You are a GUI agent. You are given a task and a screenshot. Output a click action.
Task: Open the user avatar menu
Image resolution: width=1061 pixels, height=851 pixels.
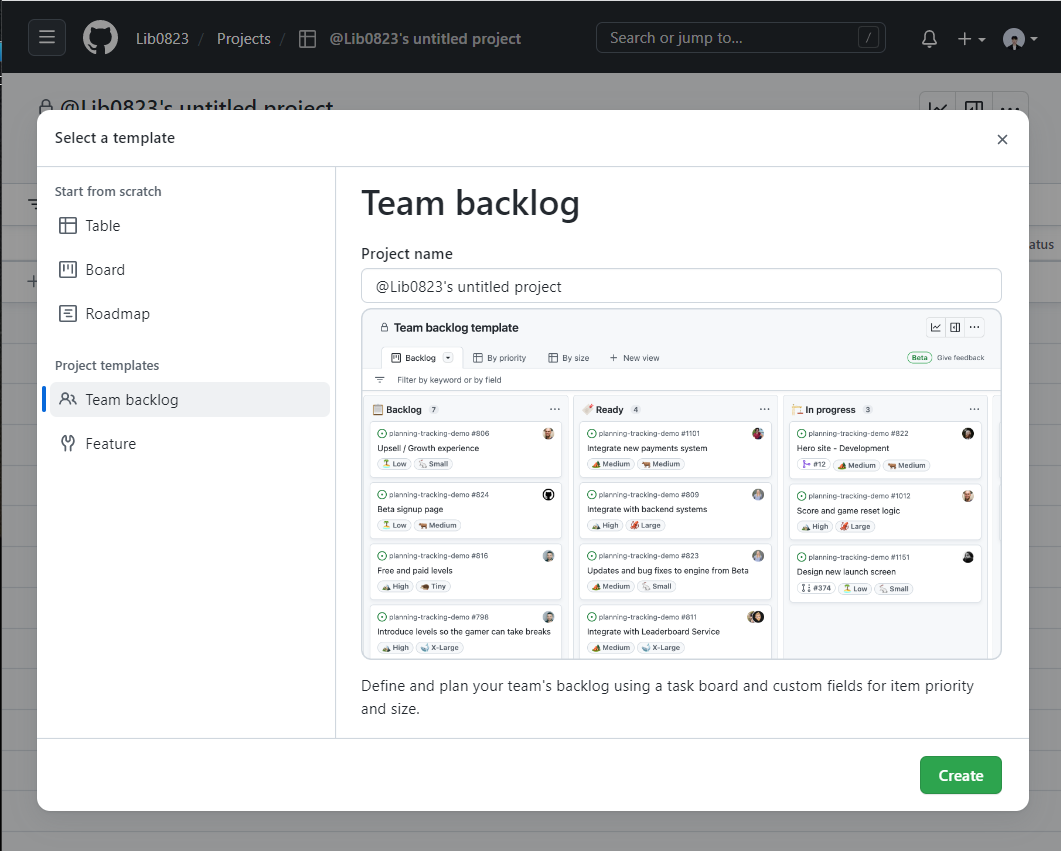point(1020,39)
